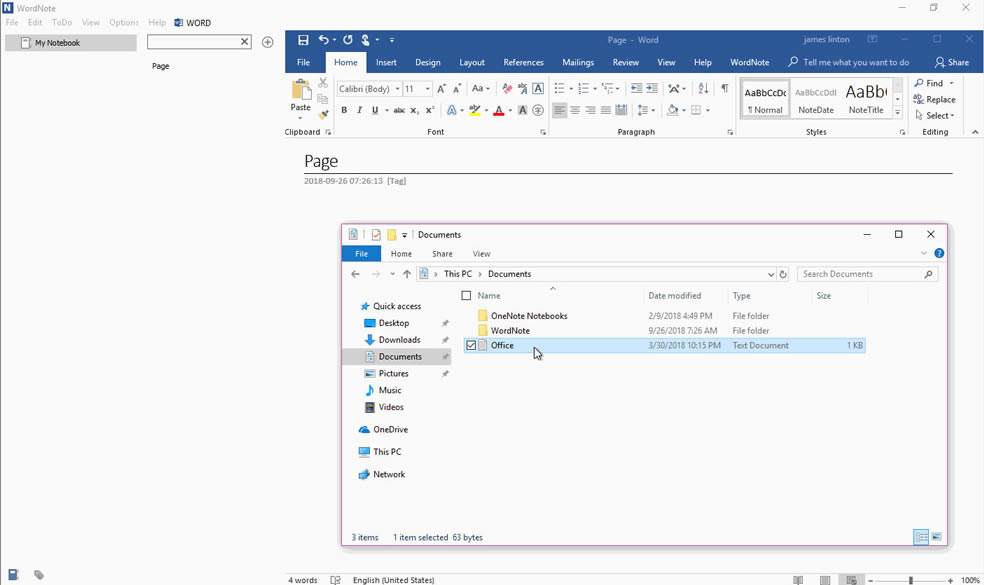Image resolution: width=984 pixels, height=585 pixels.
Task: Click the Save icon in Word's quick access toolbar
Action: click(x=303, y=40)
